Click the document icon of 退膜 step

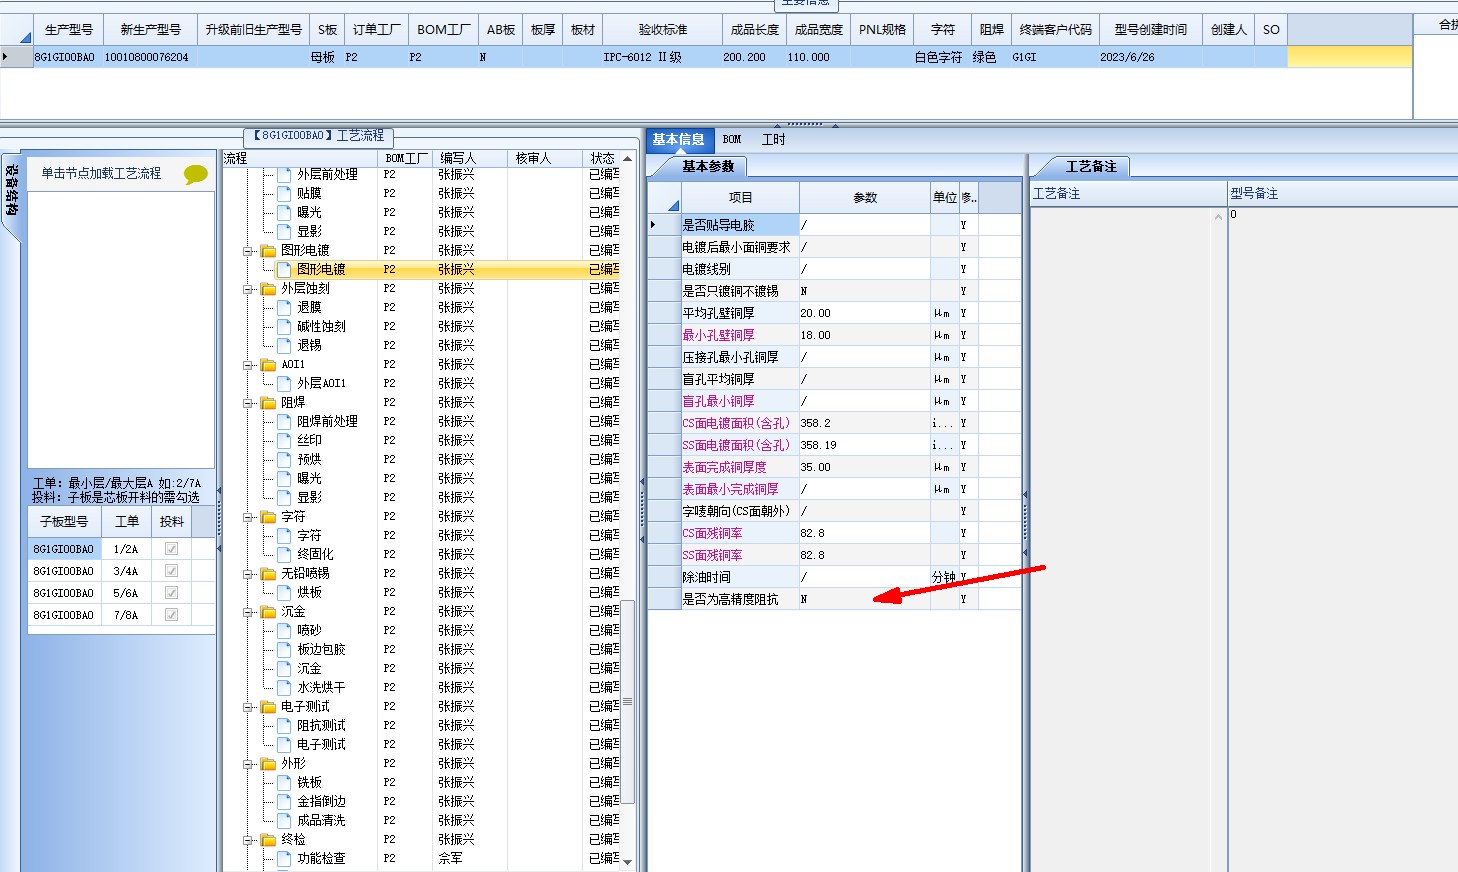tap(284, 307)
